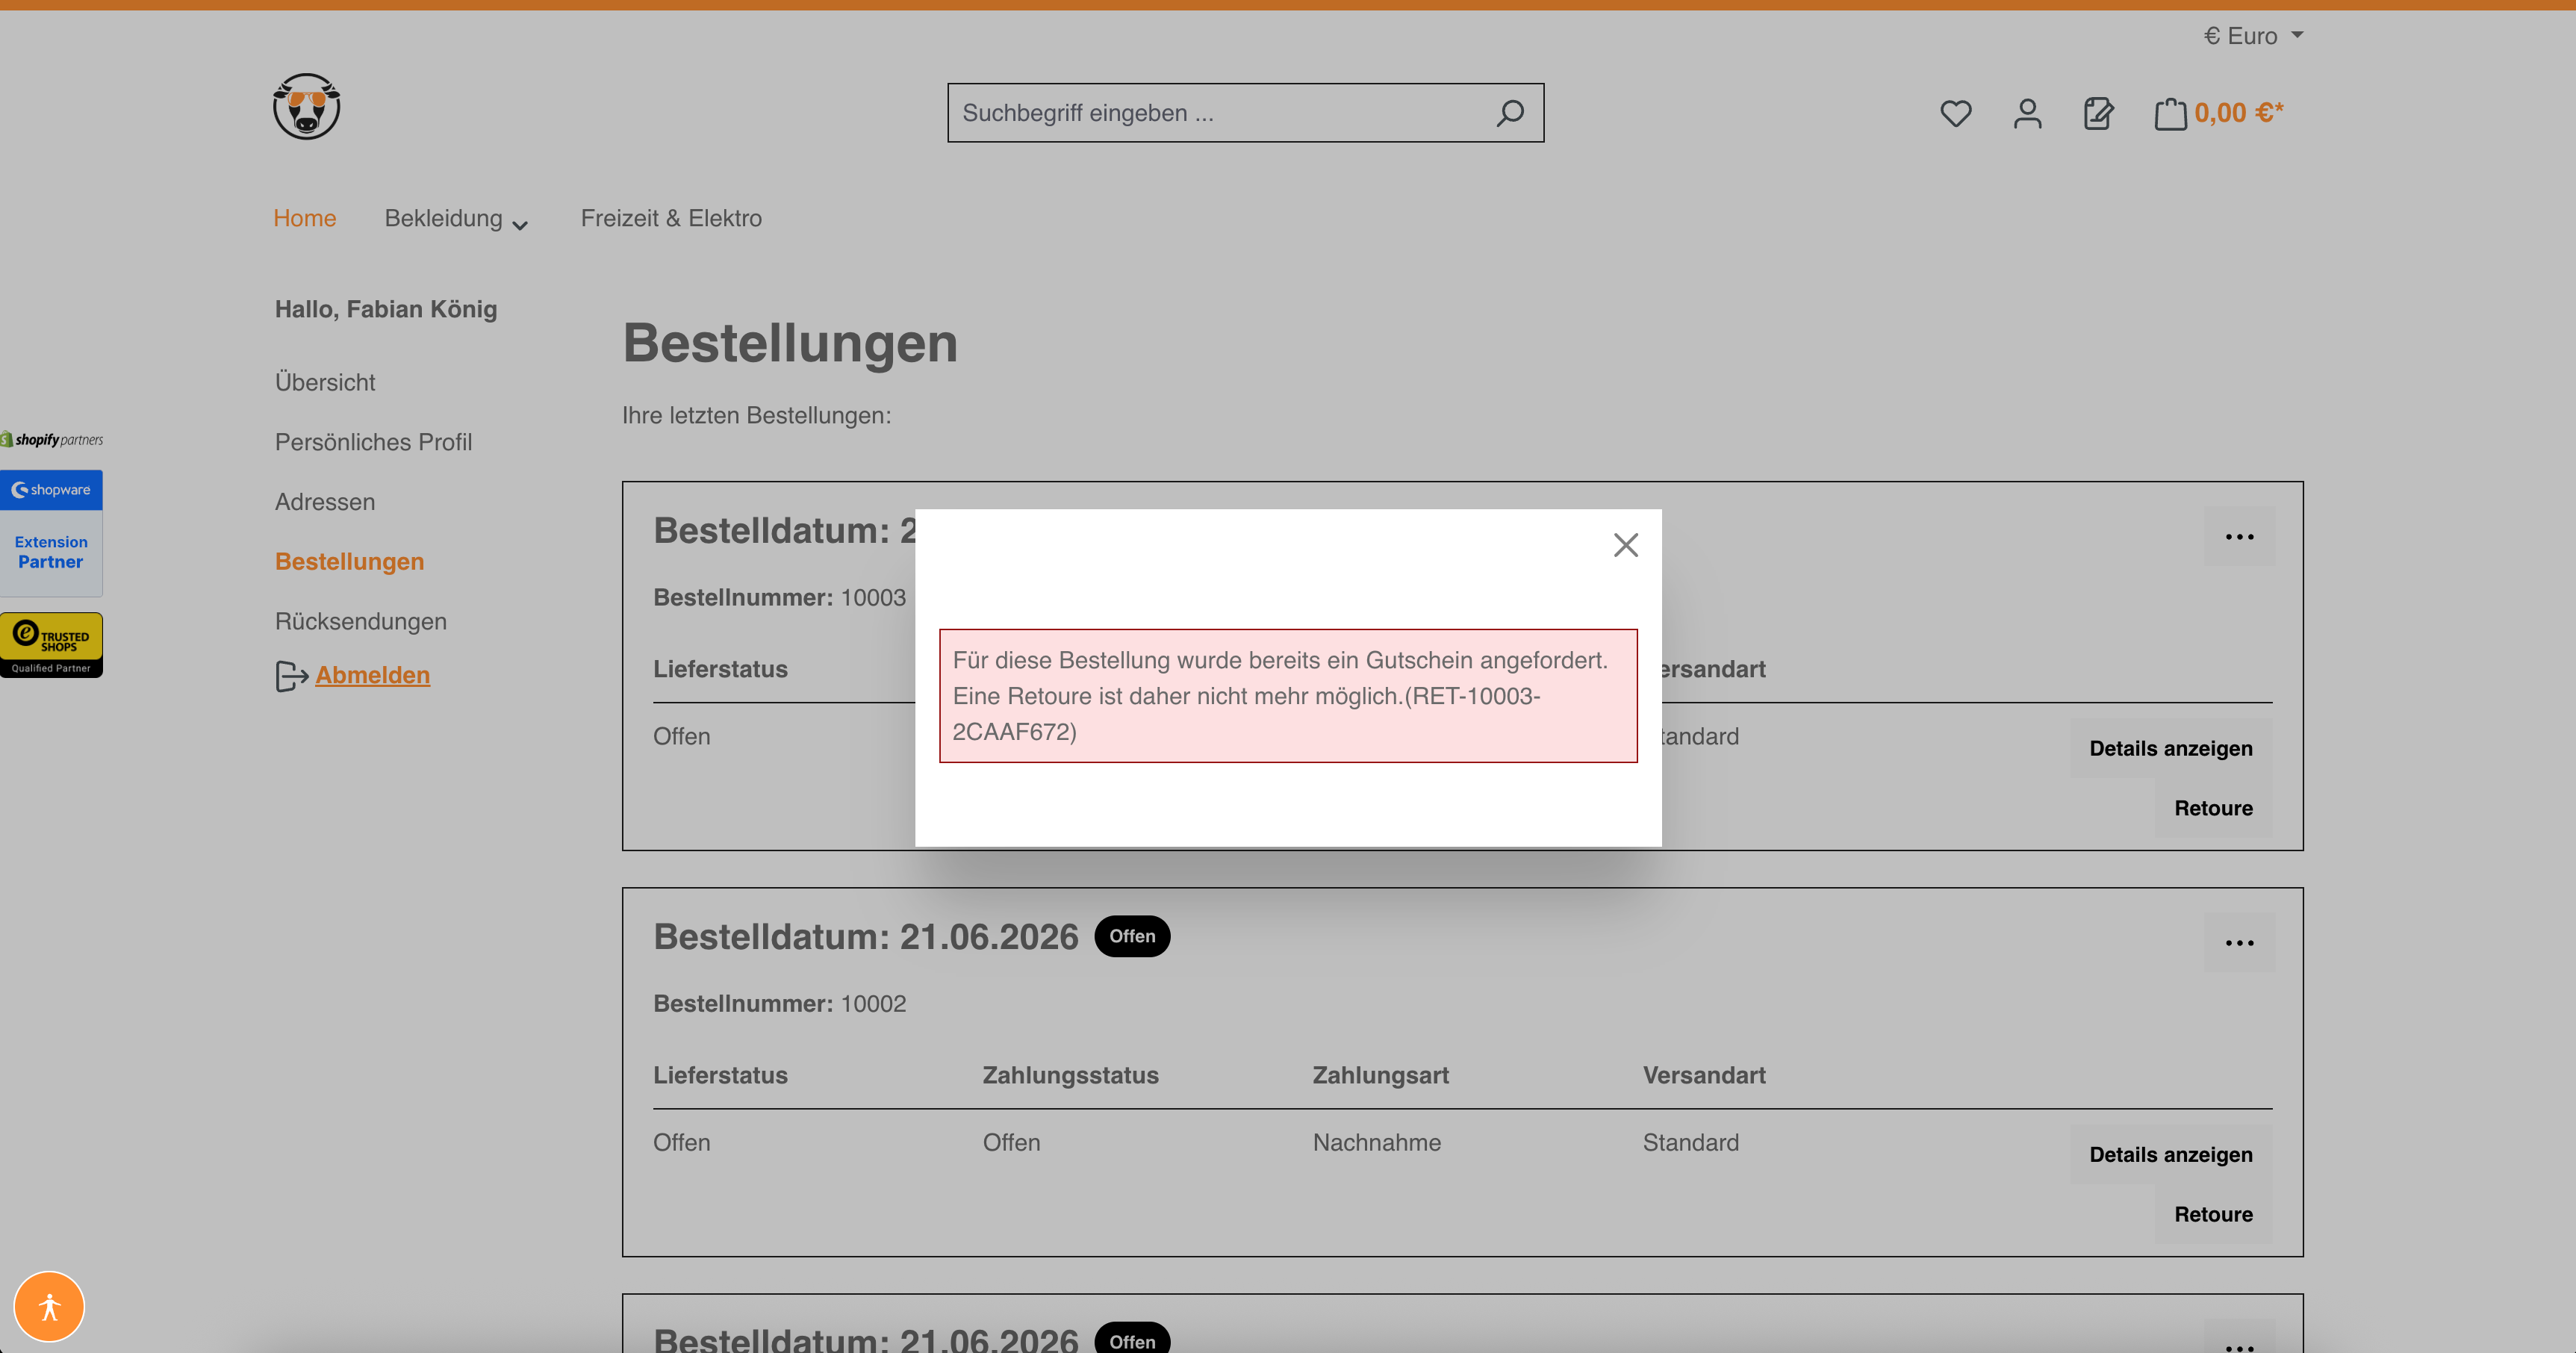
Task: Open the accessibility widget button
Action: click(49, 1306)
